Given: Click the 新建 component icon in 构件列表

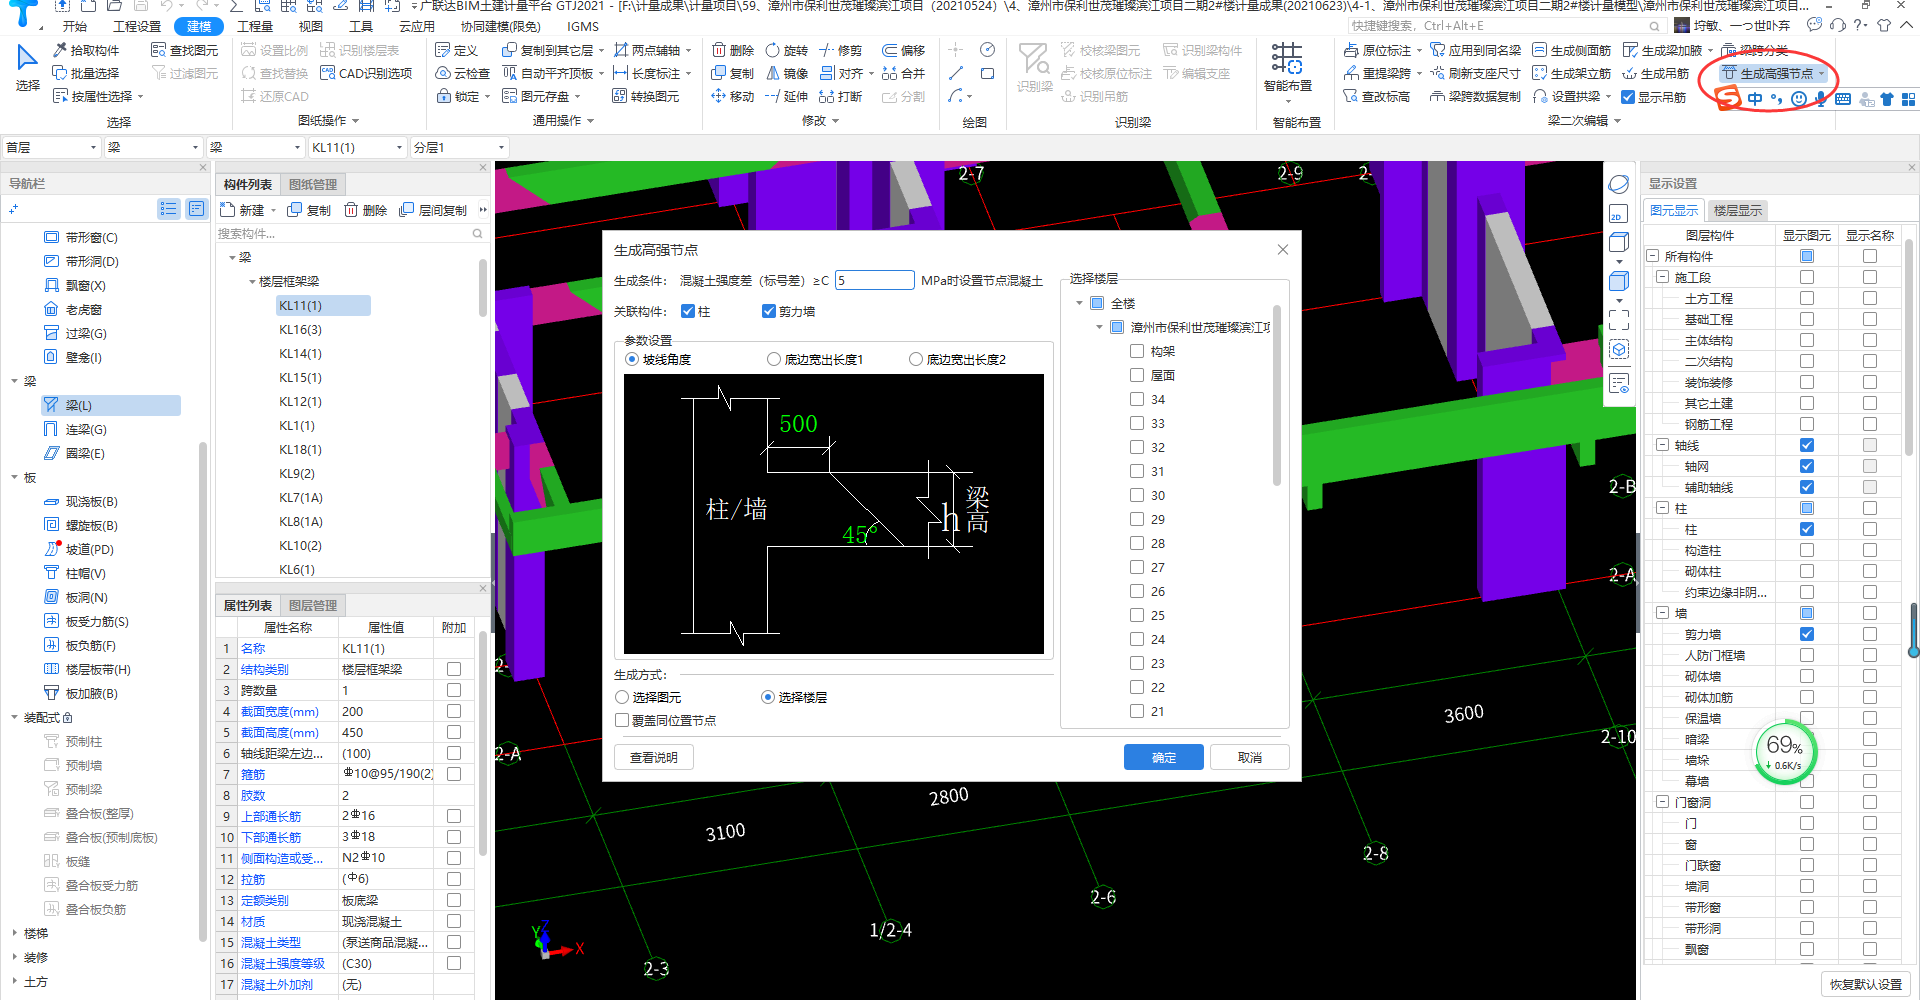Looking at the screenshot, I should pos(227,210).
